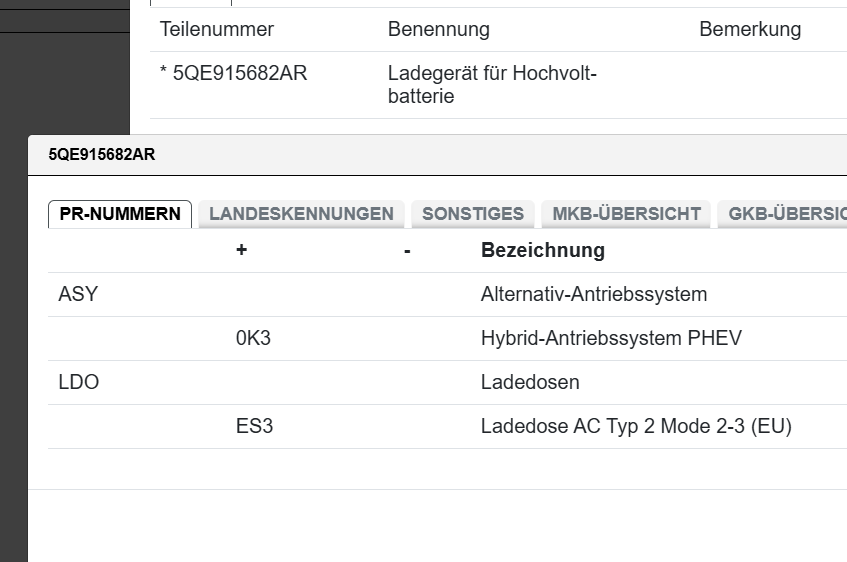Click the Hybrid-Antriebssystem PHEV entry

pos(611,339)
